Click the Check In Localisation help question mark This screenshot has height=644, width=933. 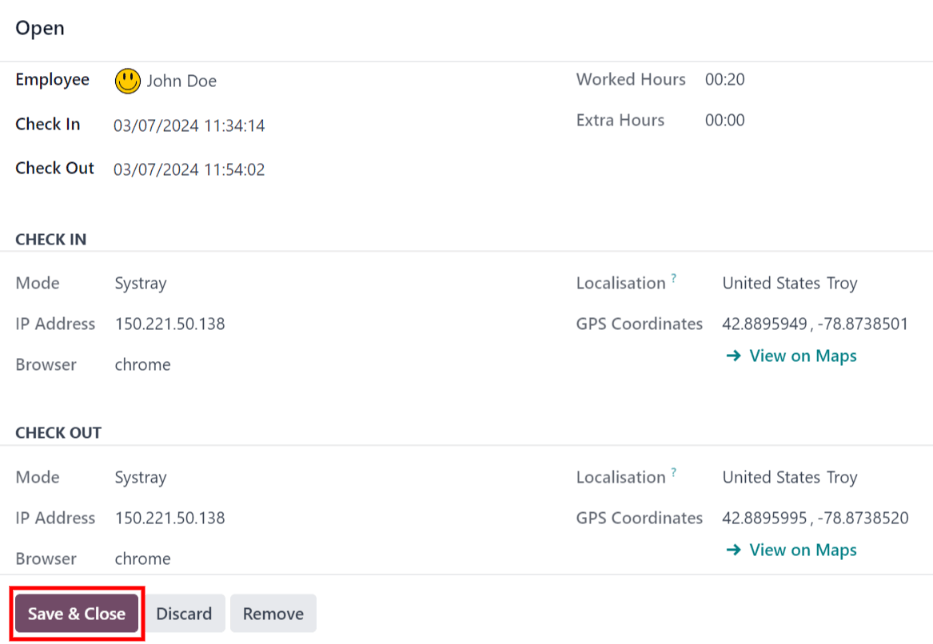[674, 279]
